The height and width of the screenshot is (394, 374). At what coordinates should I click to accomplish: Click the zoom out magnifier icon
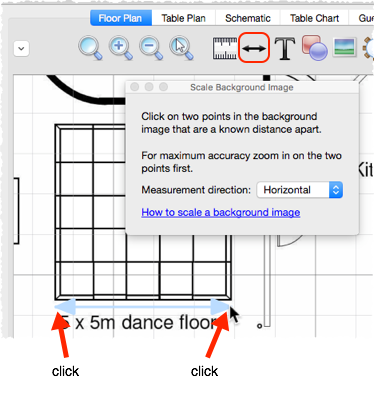coord(151,48)
